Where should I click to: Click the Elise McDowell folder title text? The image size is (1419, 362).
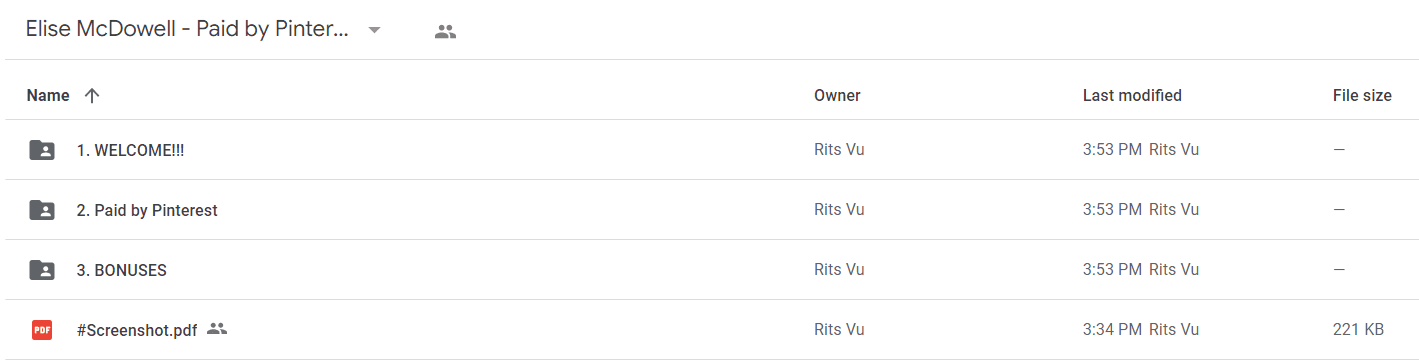pos(187,30)
